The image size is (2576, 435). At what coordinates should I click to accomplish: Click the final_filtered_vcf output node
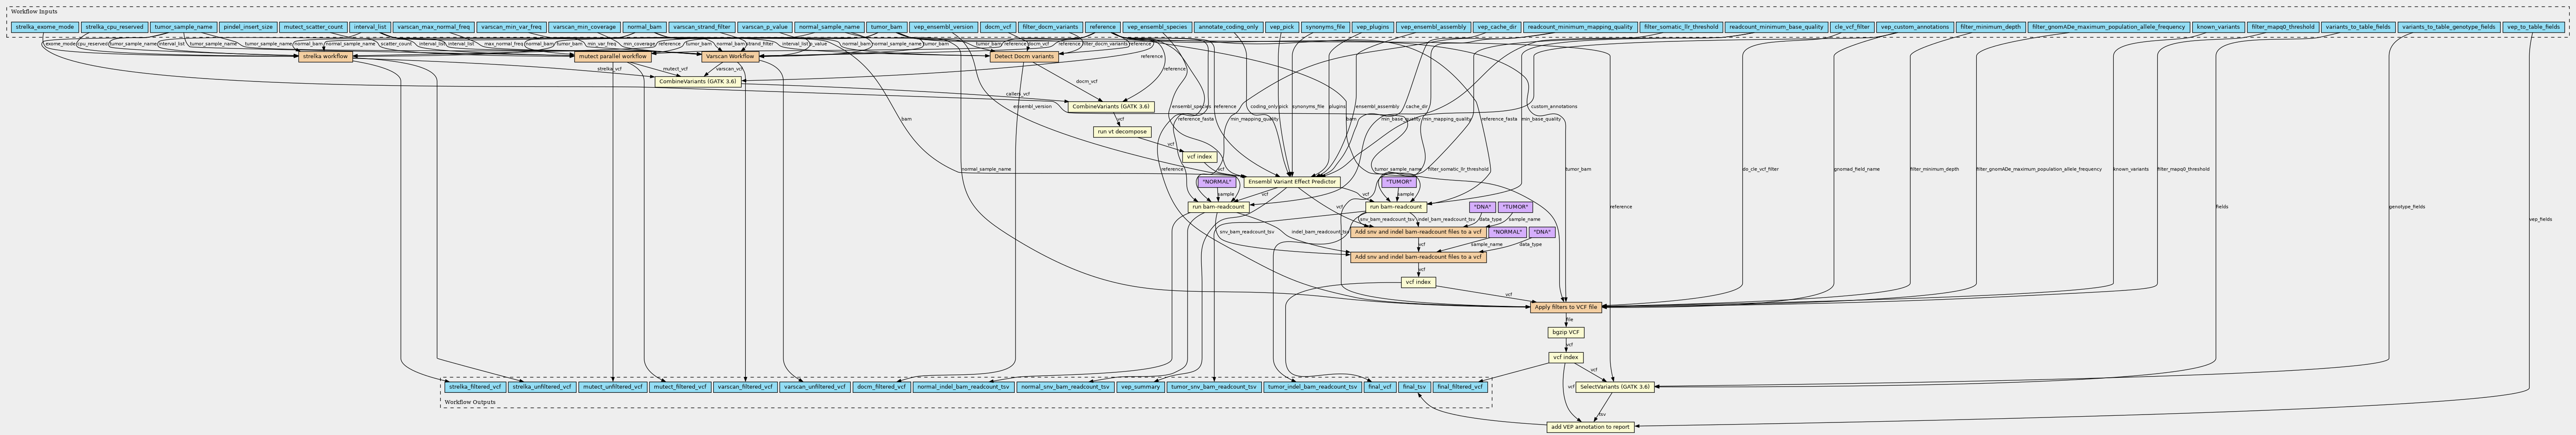[1460, 386]
